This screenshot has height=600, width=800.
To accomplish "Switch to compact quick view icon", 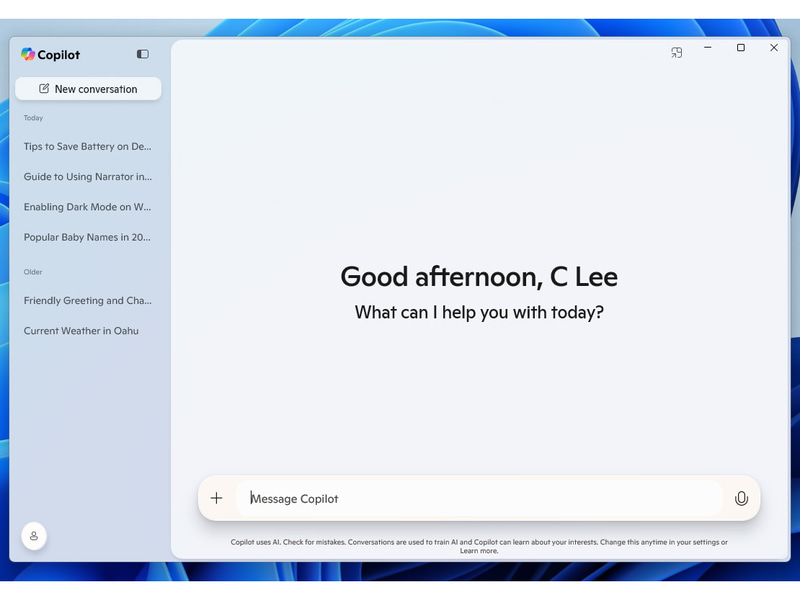I will click(677, 53).
